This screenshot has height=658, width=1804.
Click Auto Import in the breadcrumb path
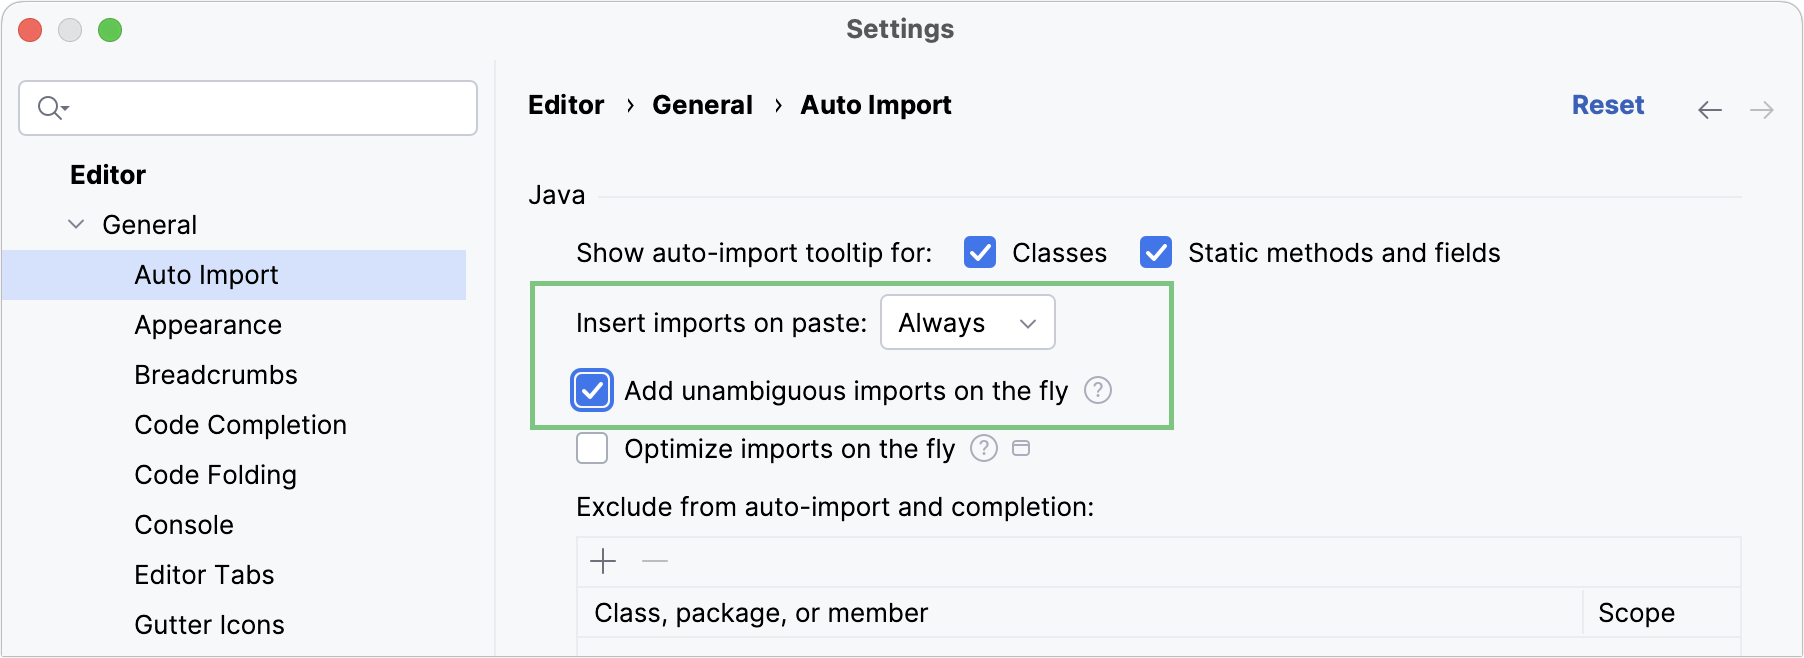875,104
